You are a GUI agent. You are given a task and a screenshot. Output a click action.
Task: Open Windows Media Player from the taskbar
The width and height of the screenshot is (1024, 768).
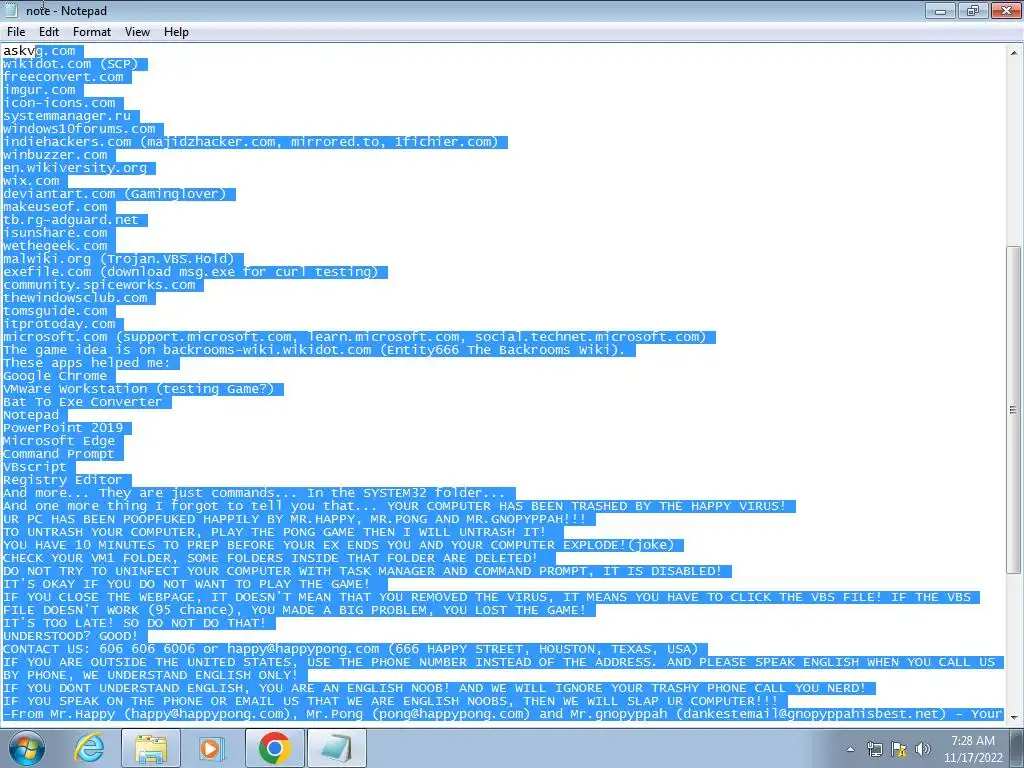point(212,748)
